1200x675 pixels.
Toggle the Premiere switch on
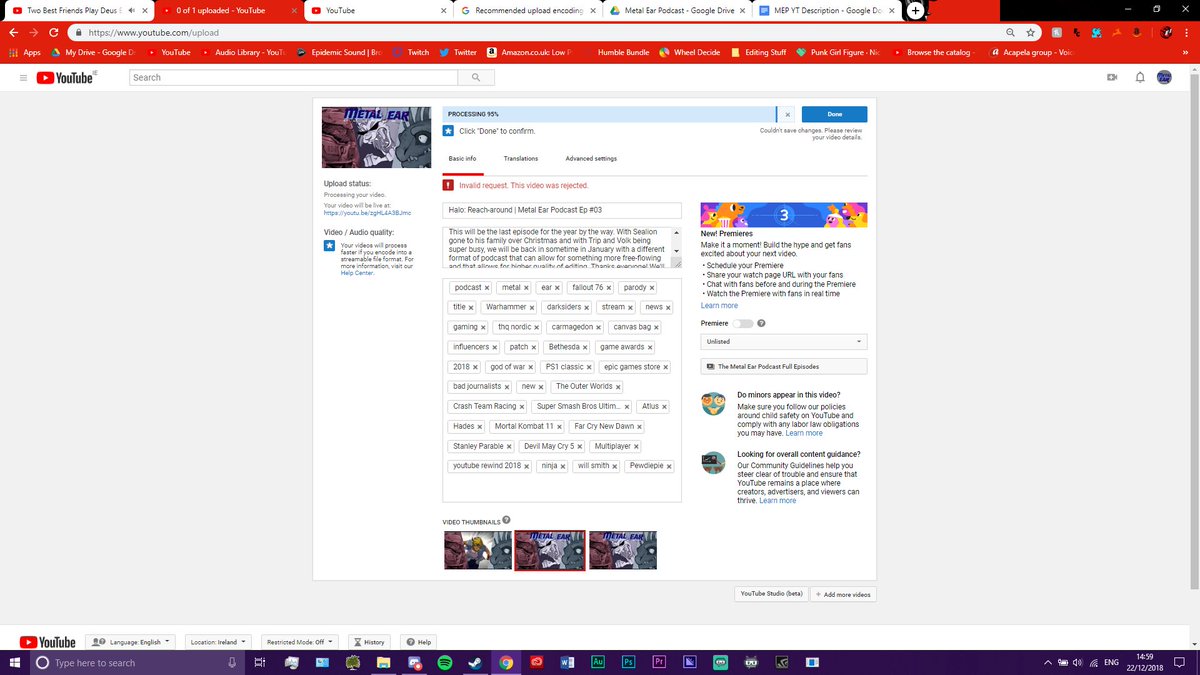click(742, 324)
